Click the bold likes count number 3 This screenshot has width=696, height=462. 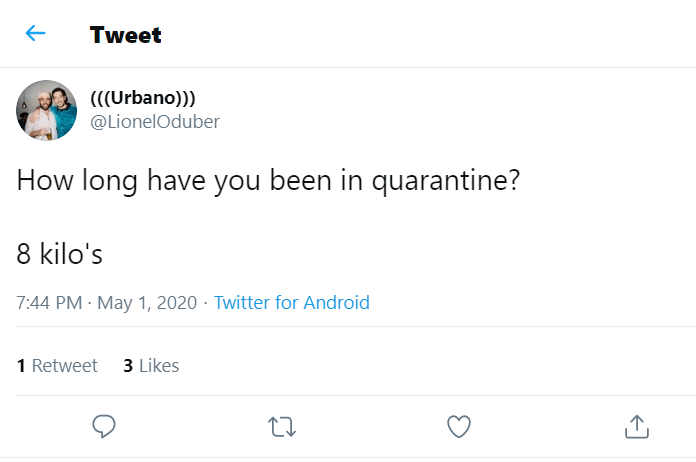(128, 366)
